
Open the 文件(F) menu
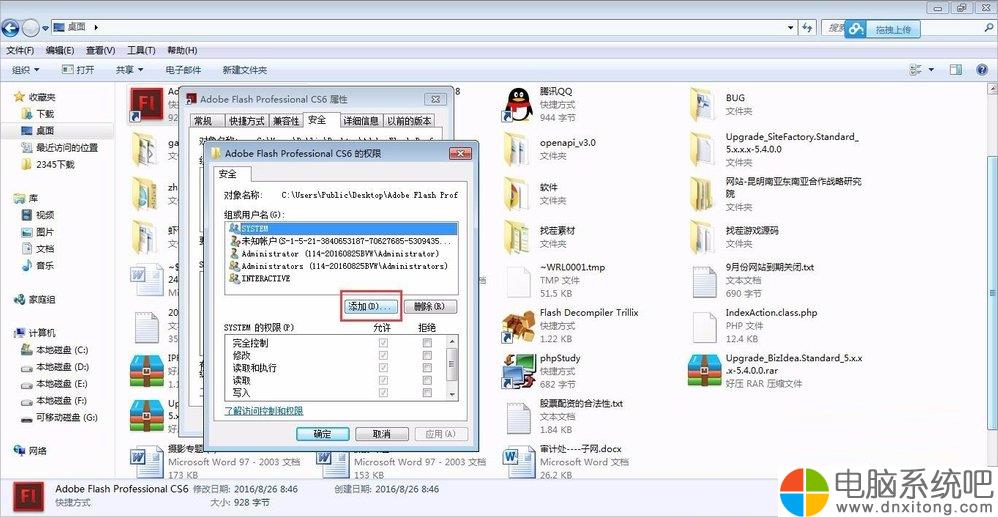click(x=20, y=50)
